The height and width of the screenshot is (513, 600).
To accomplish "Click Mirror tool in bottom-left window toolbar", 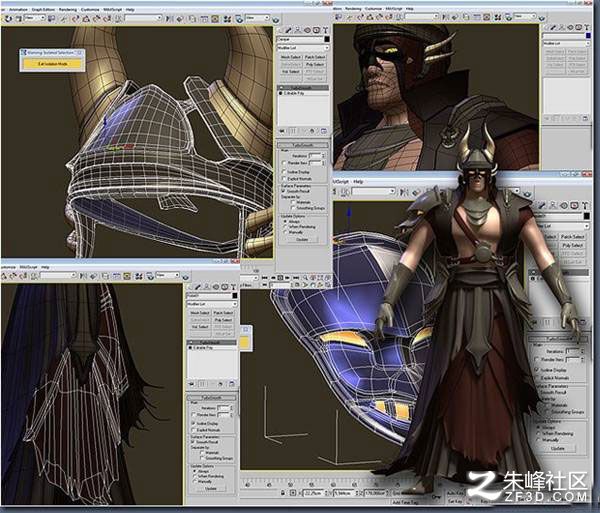I will click(x=83, y=276).
